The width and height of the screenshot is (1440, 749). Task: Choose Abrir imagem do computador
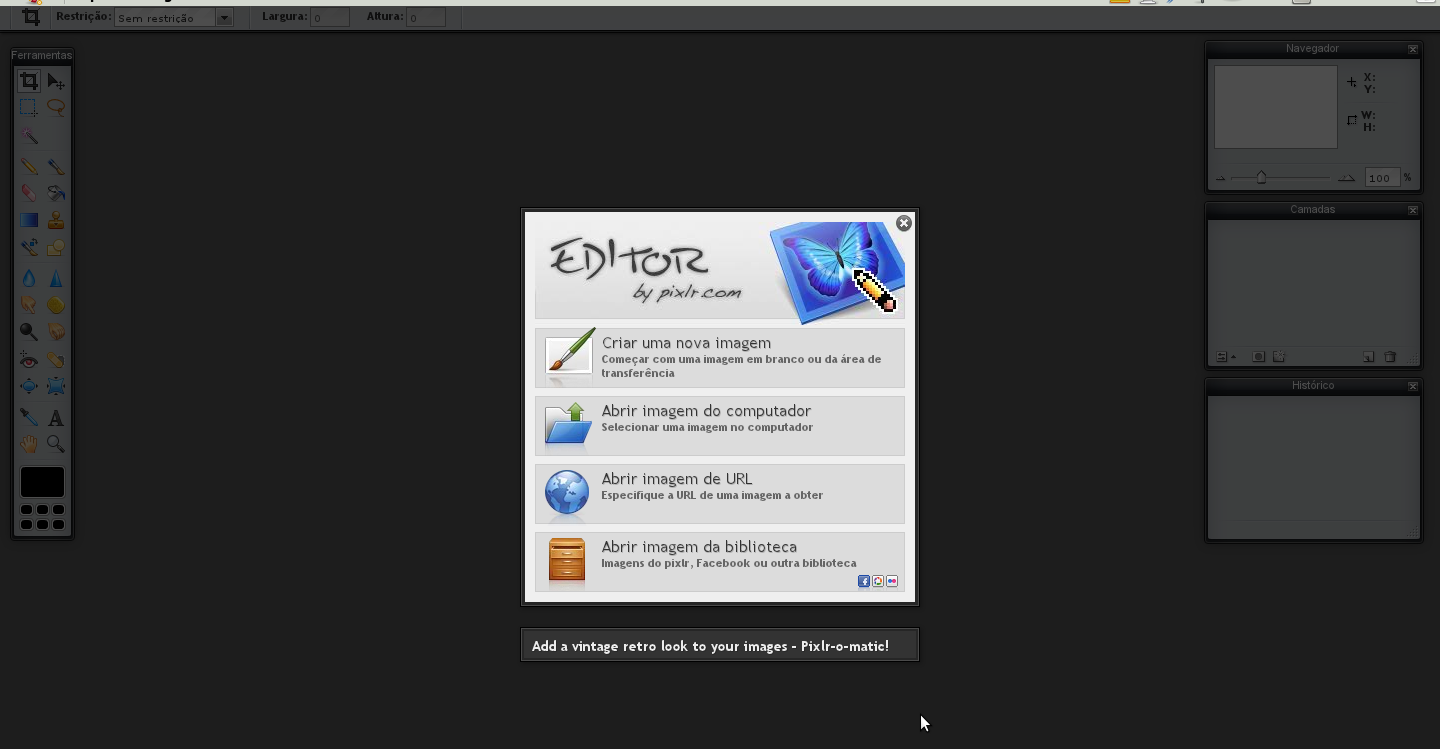720,426
